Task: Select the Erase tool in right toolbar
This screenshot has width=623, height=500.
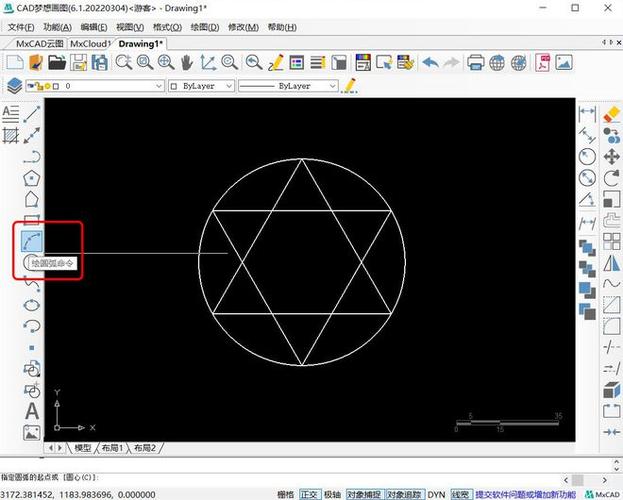Action: pyautogui.click(x=612, y=113)
